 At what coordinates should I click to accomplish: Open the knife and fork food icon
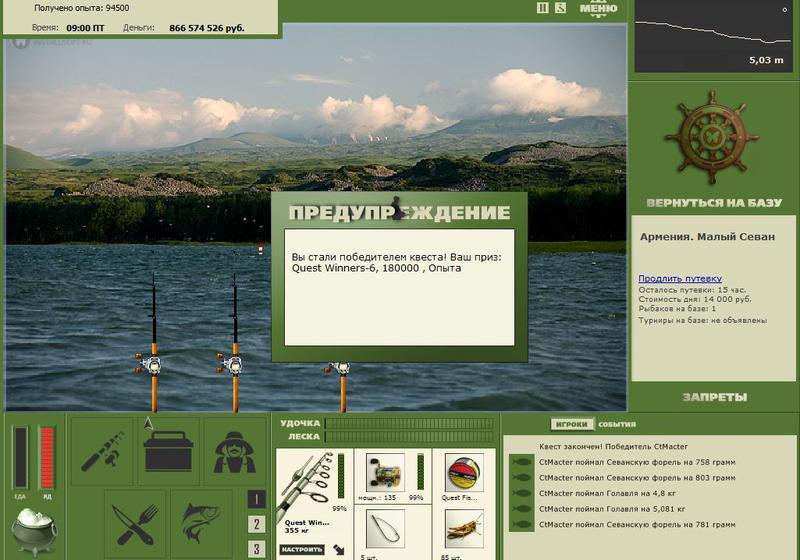coord(135,523)
